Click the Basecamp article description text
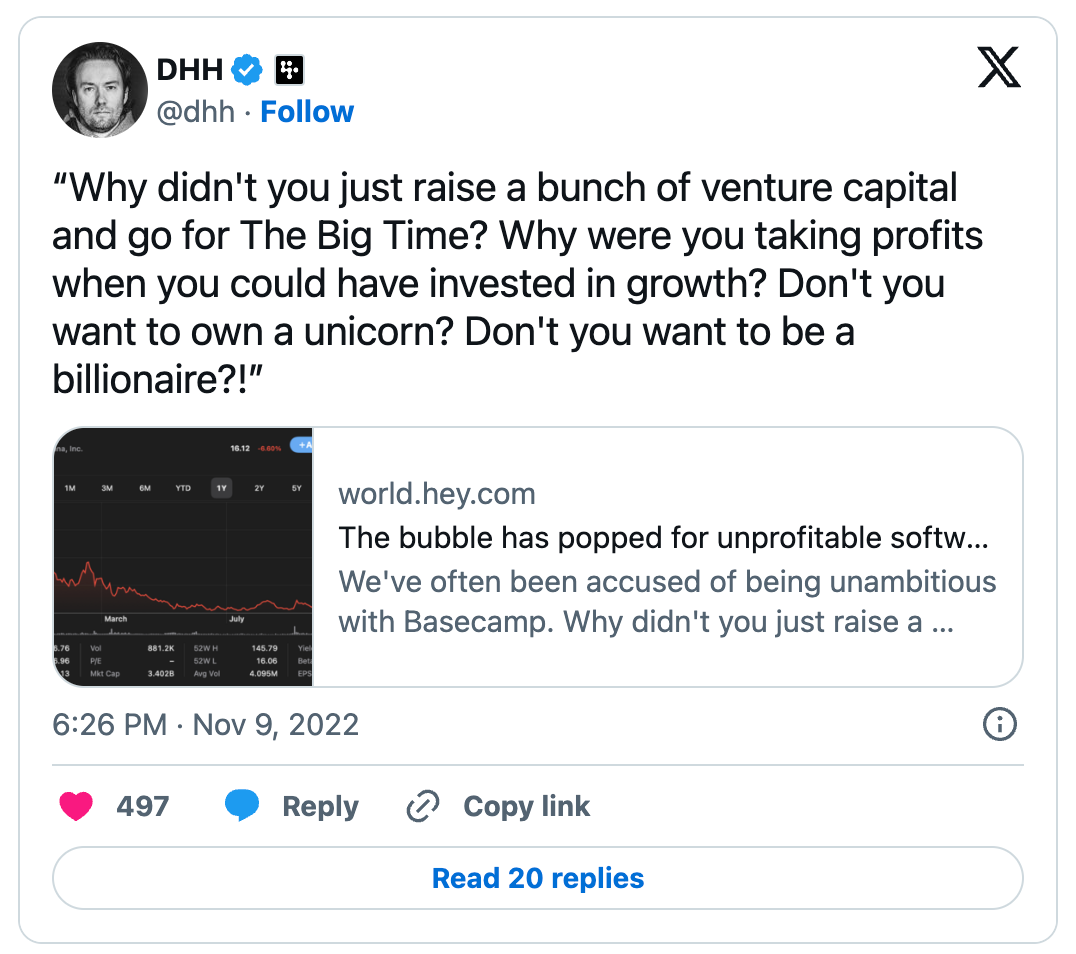The height and width of the screenshot is (954, 1076). click(x=667, y=601)
